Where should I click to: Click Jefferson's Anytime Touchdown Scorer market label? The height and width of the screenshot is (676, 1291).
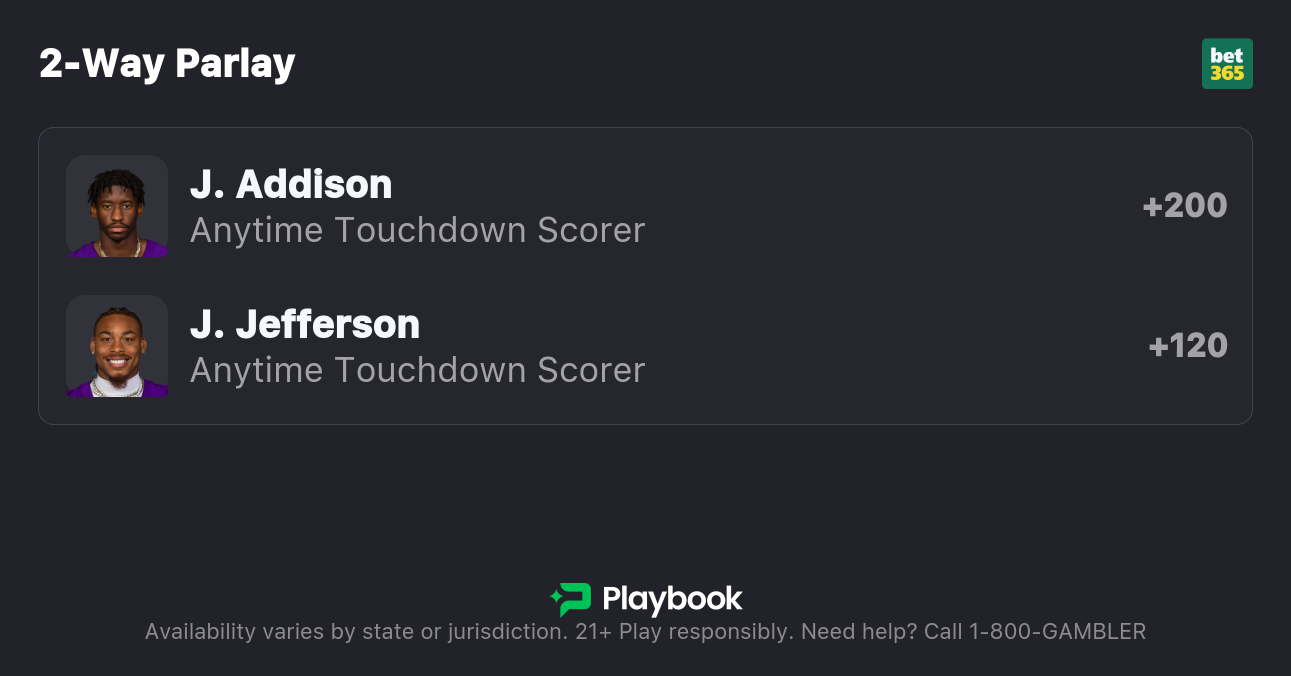click(417, 370)
